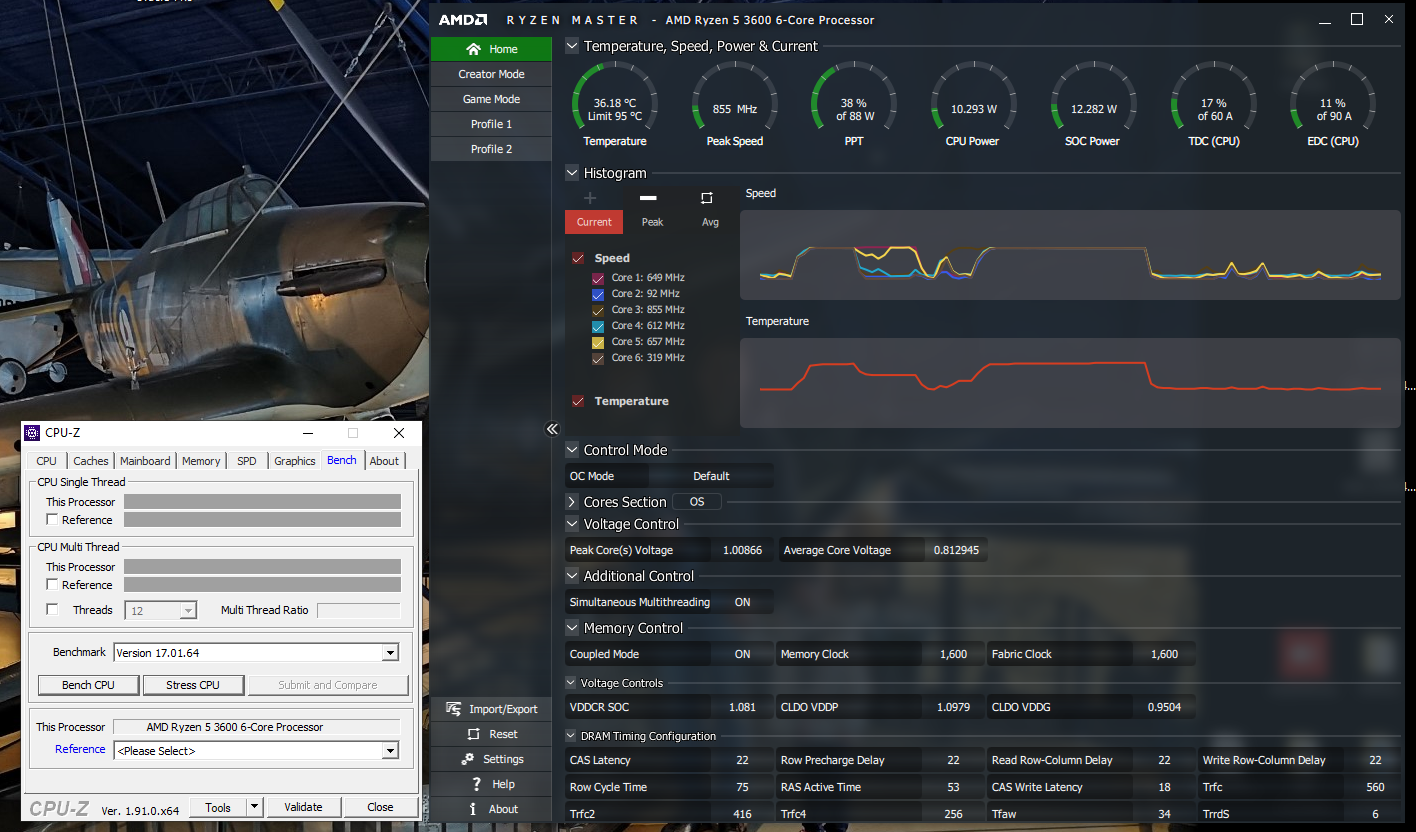The image size is (1416, 832).
Task: Click the CPU-Z window title icon
Action: coord(33,433)
